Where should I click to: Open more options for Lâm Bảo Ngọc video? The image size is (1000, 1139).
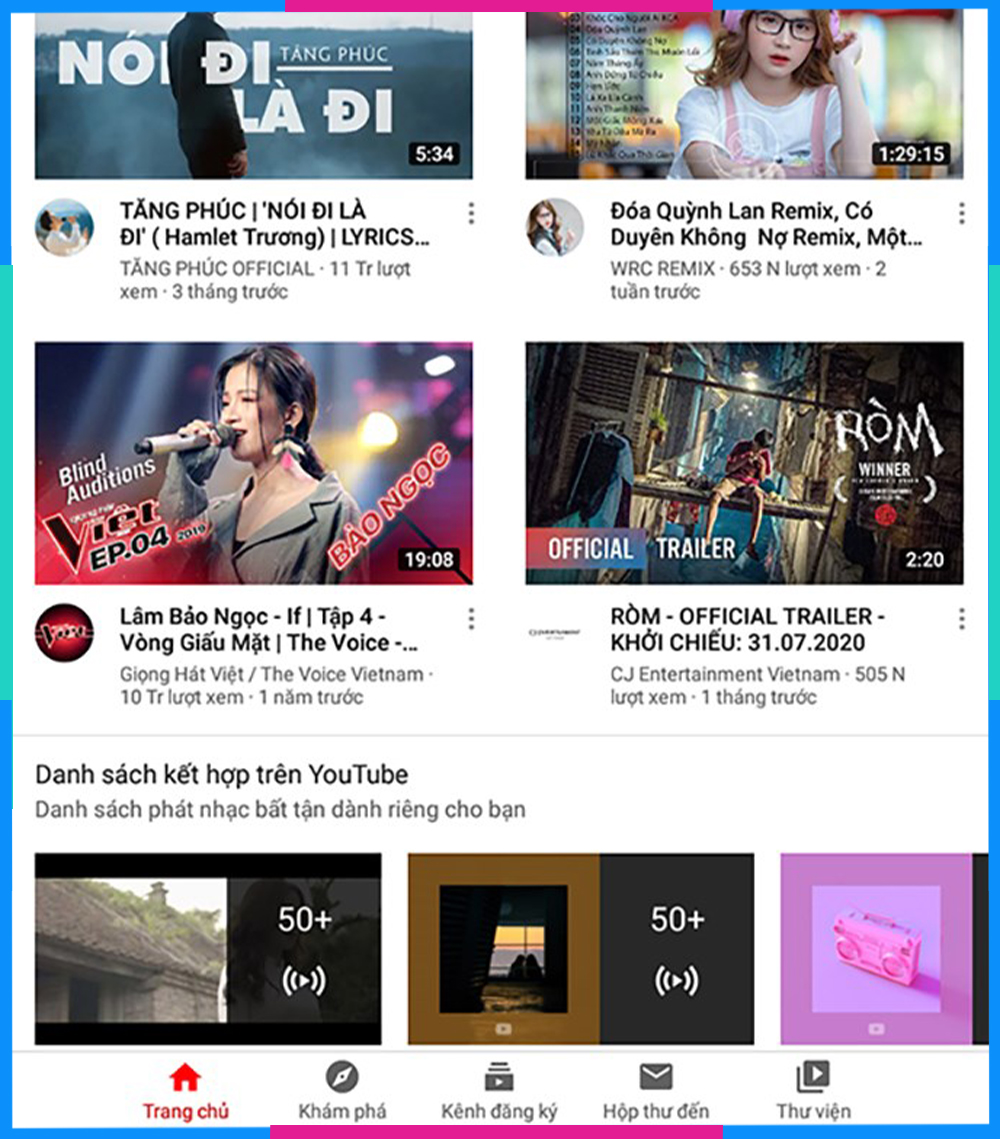coord(471,619)
